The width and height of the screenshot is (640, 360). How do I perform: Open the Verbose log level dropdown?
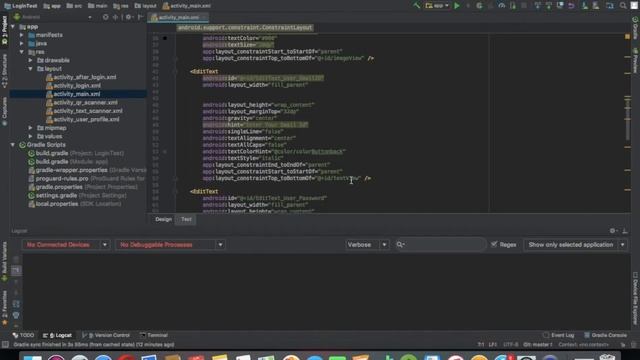pyautogui.click(x=367, y=245)
